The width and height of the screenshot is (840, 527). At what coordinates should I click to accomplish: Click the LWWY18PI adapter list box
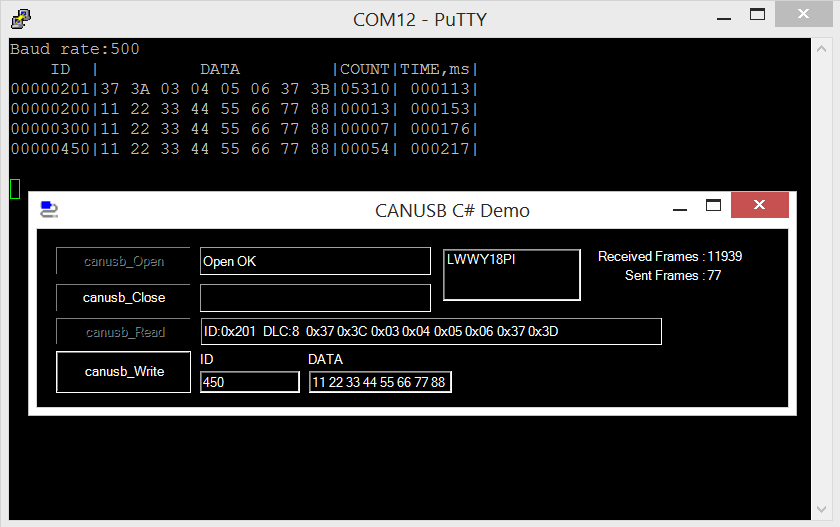pyautogui.click(x=512, y=275)
